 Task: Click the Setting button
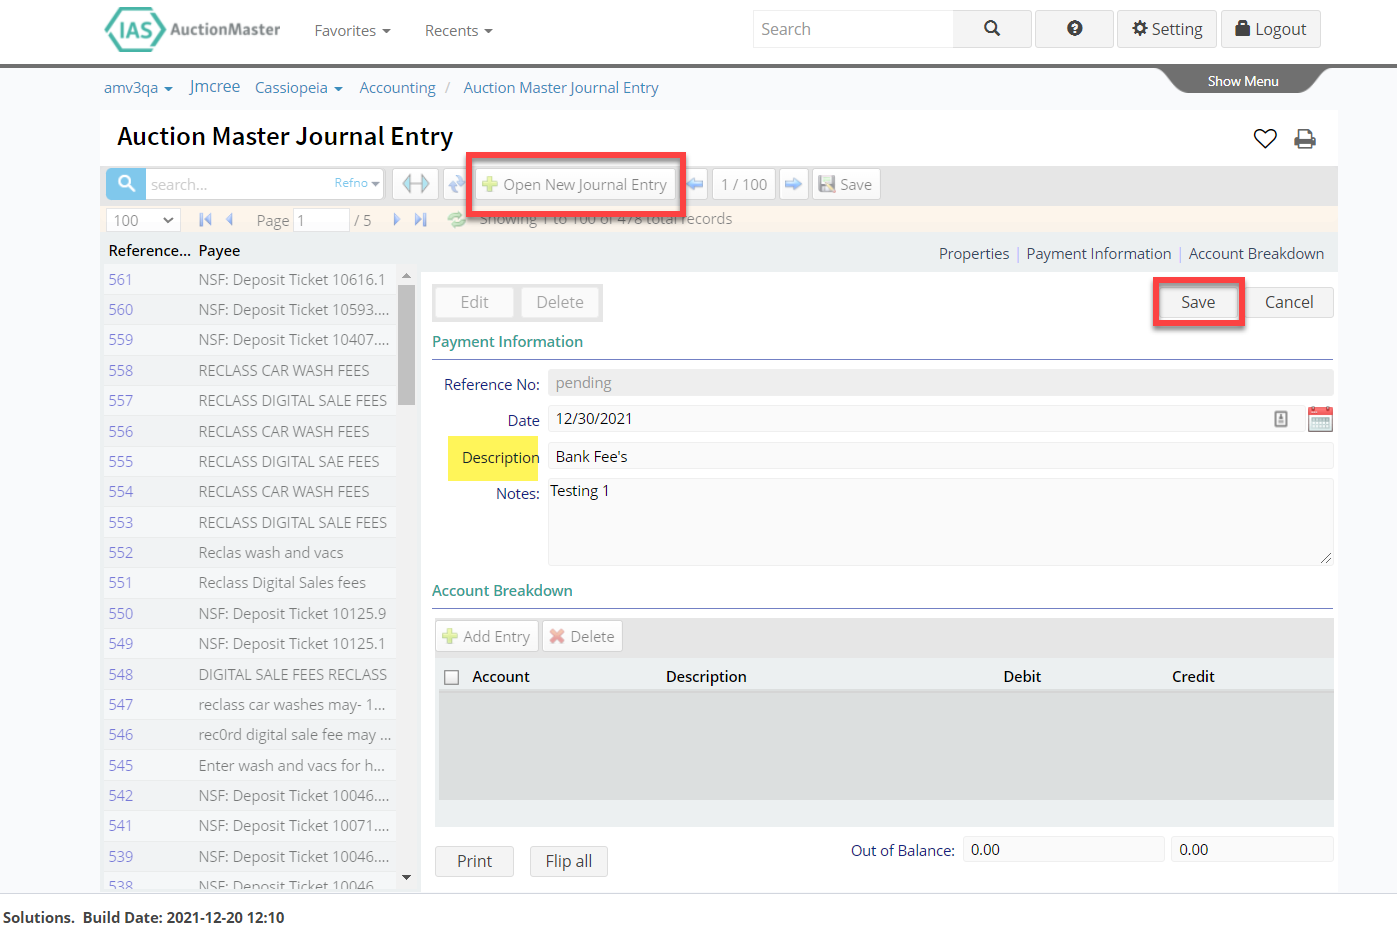pos(1167,29)
